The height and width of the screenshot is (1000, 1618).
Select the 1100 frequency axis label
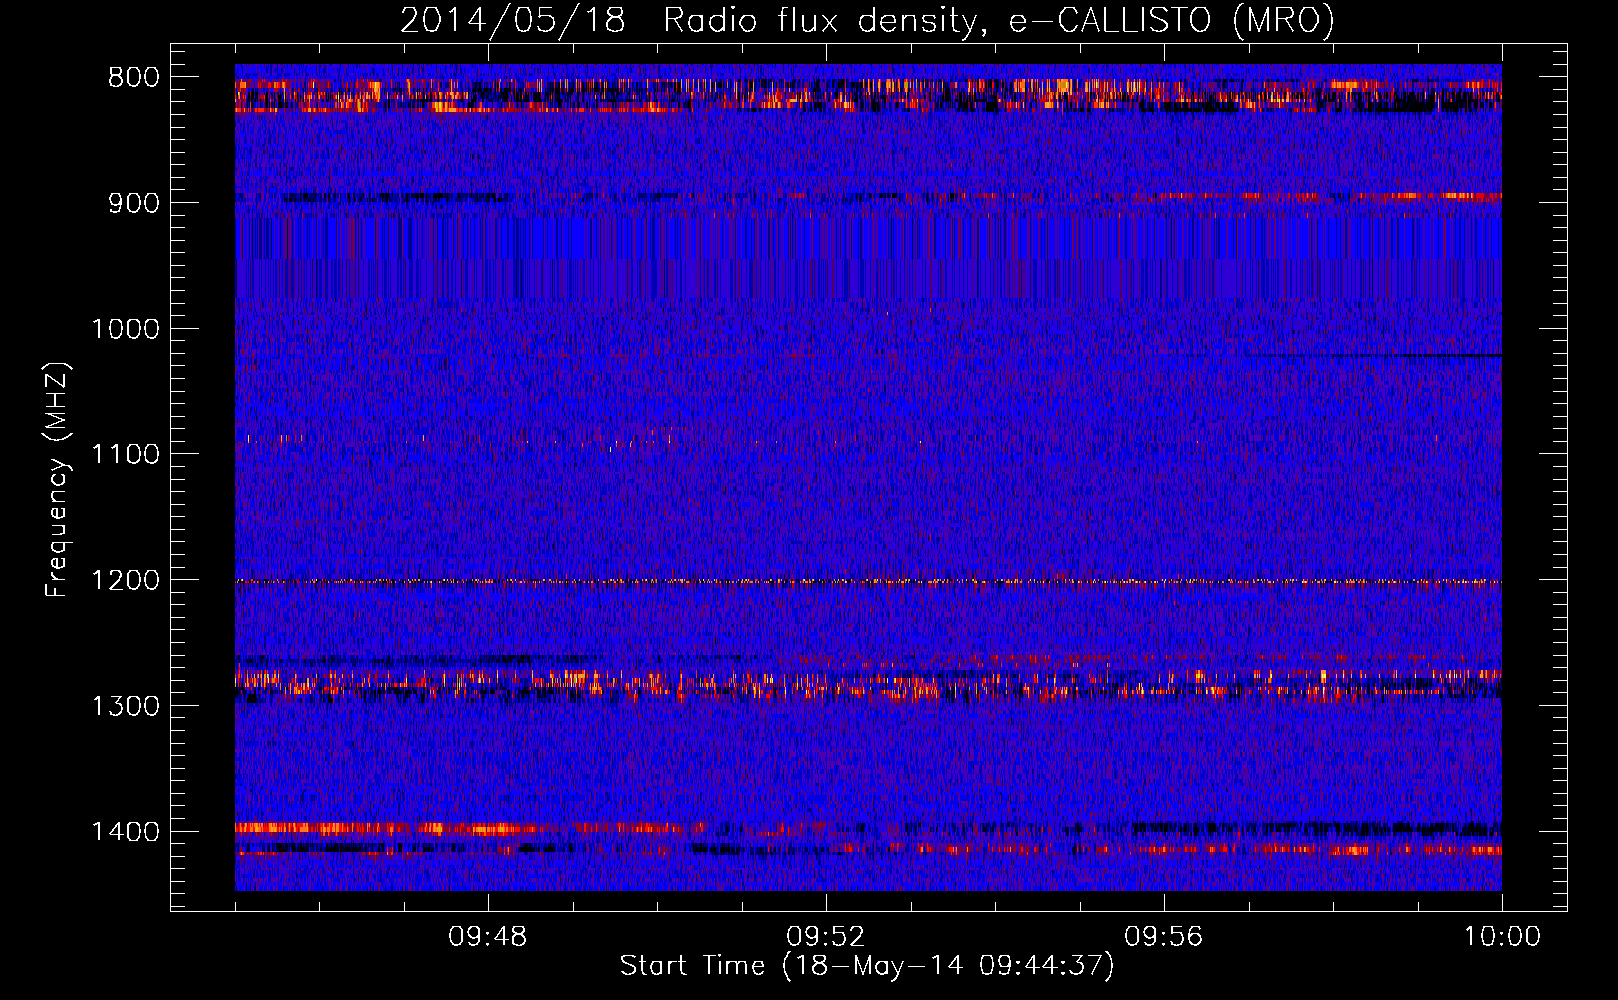(x=125, y=455)
